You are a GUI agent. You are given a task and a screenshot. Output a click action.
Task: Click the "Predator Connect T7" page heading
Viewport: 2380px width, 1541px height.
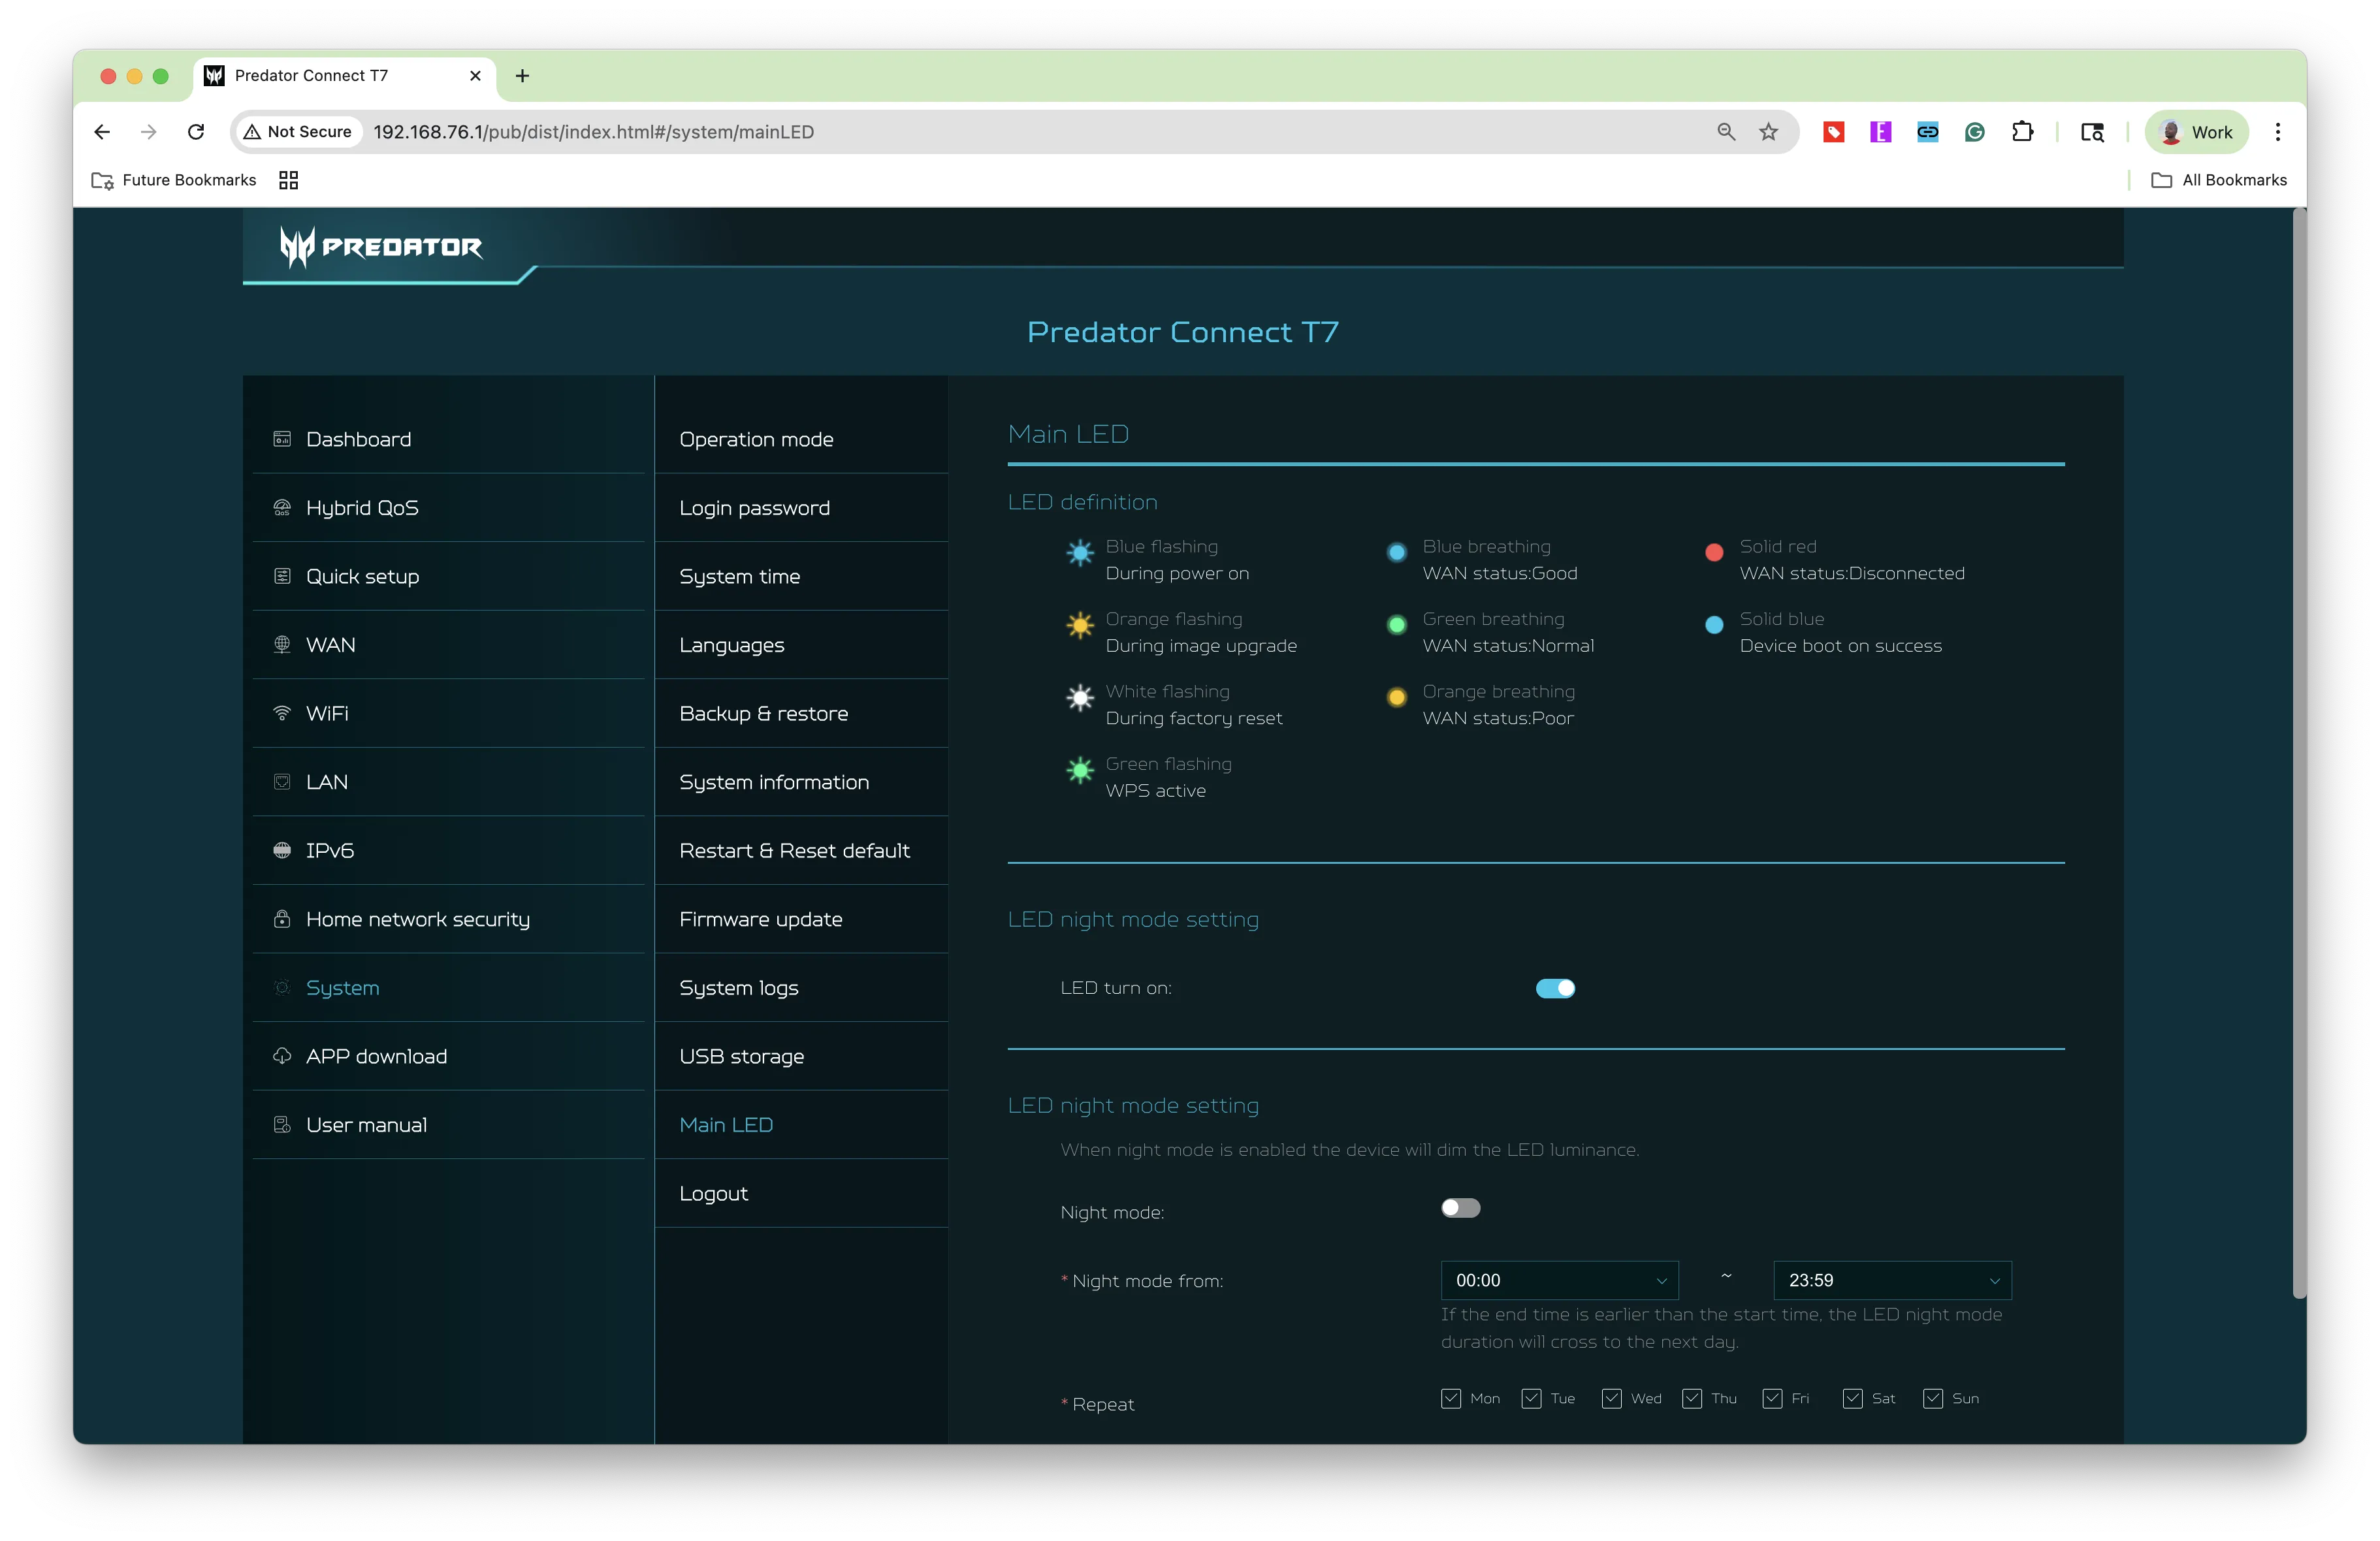(1183, 332)
